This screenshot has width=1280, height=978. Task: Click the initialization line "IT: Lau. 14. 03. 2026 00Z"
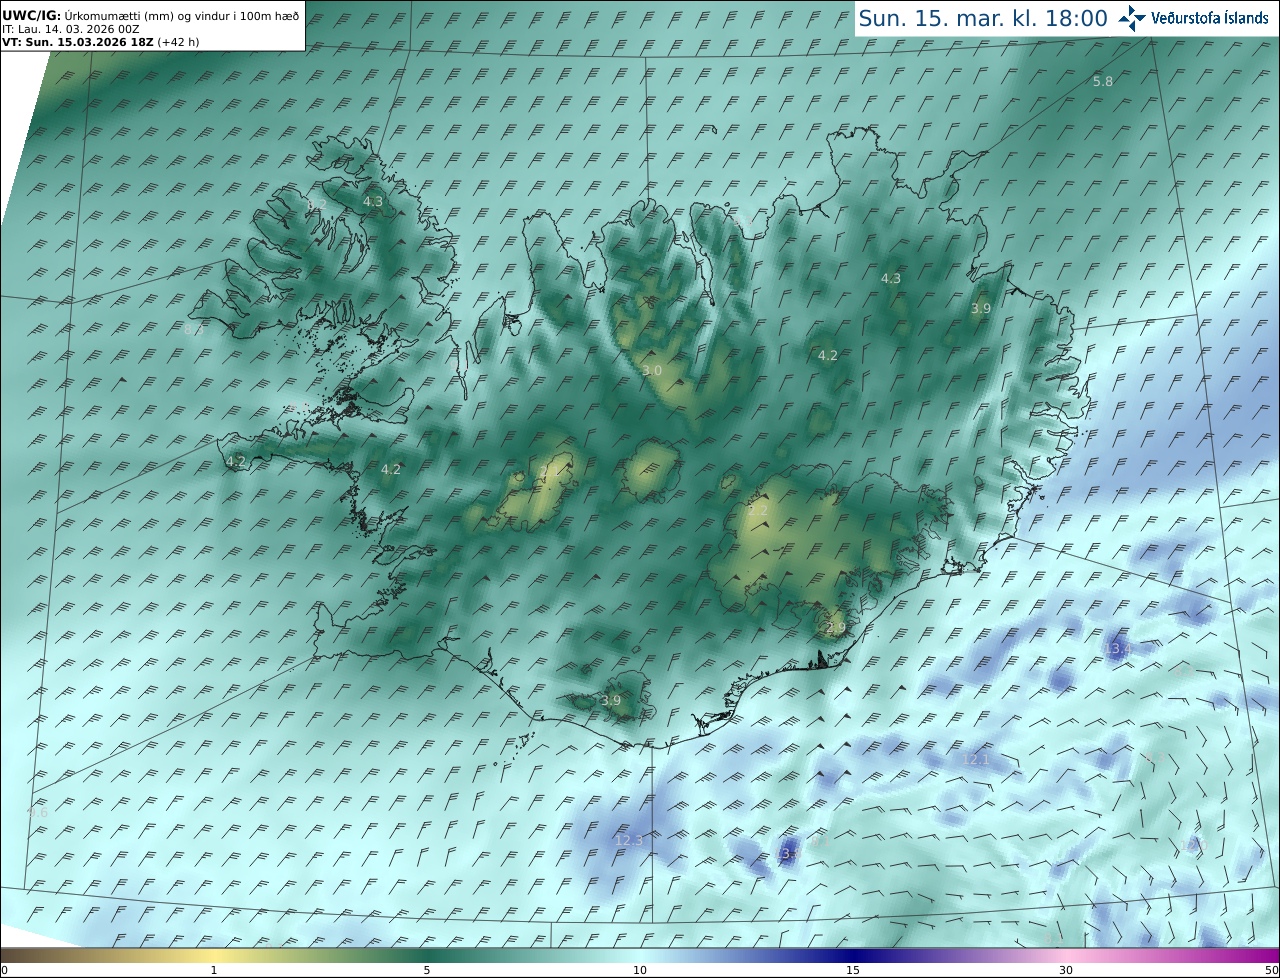pyautogui.click(x=70, y=29)
